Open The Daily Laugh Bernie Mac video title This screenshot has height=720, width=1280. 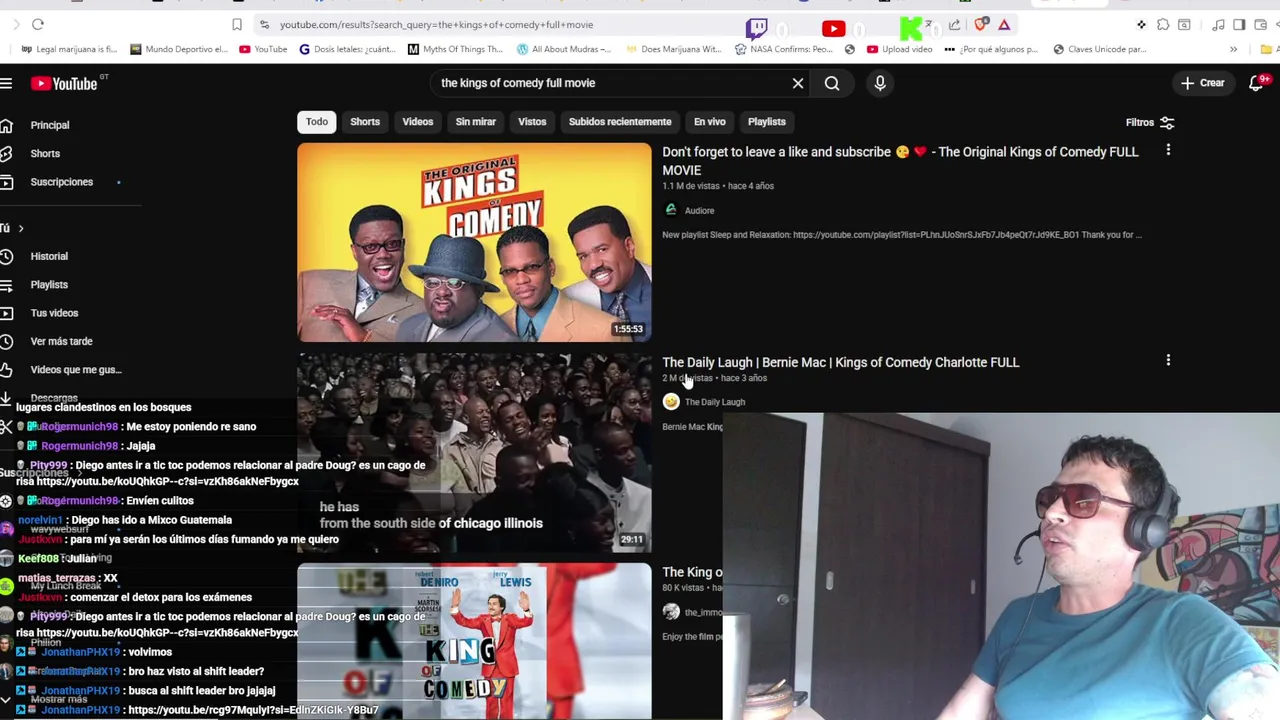click(840, 362)
